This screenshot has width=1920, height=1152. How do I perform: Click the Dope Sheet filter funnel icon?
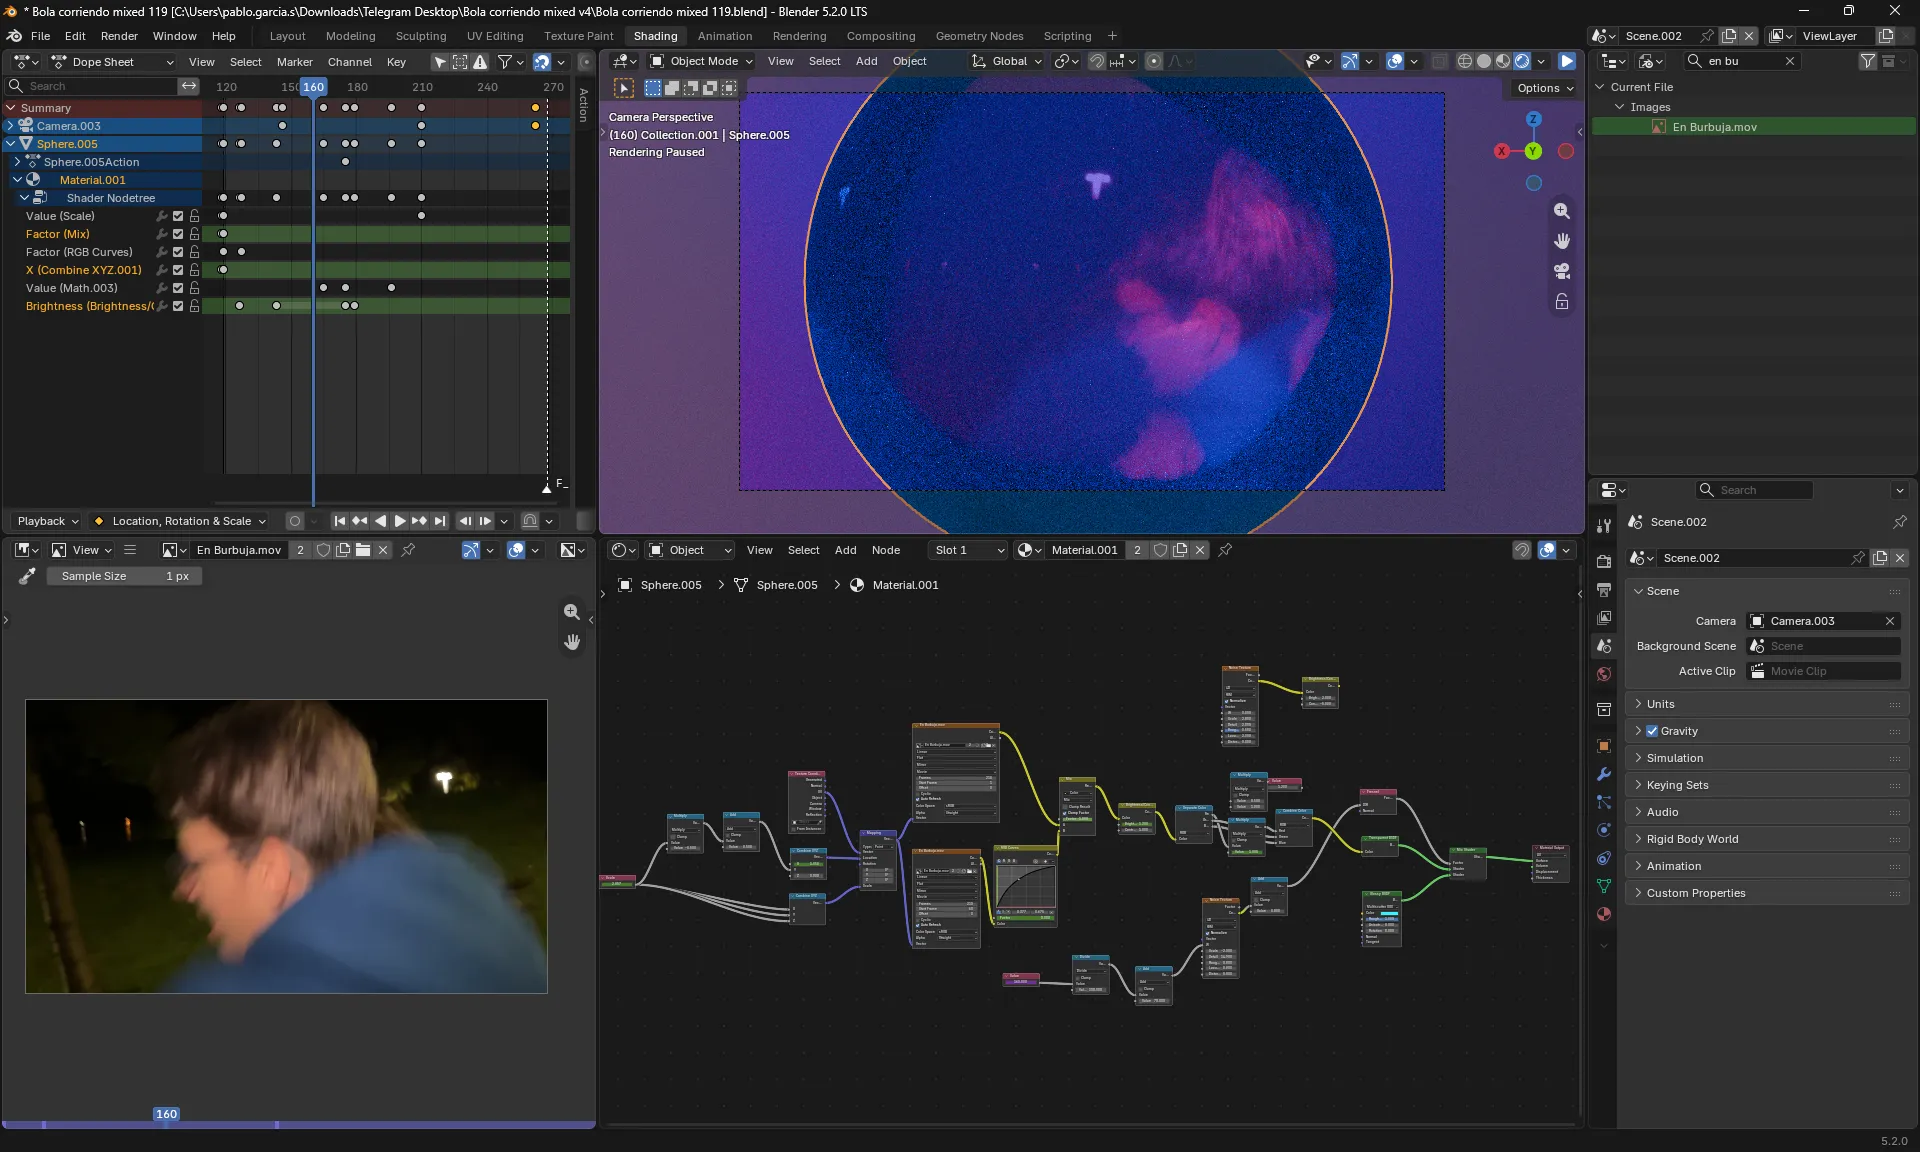coord(505,62)
